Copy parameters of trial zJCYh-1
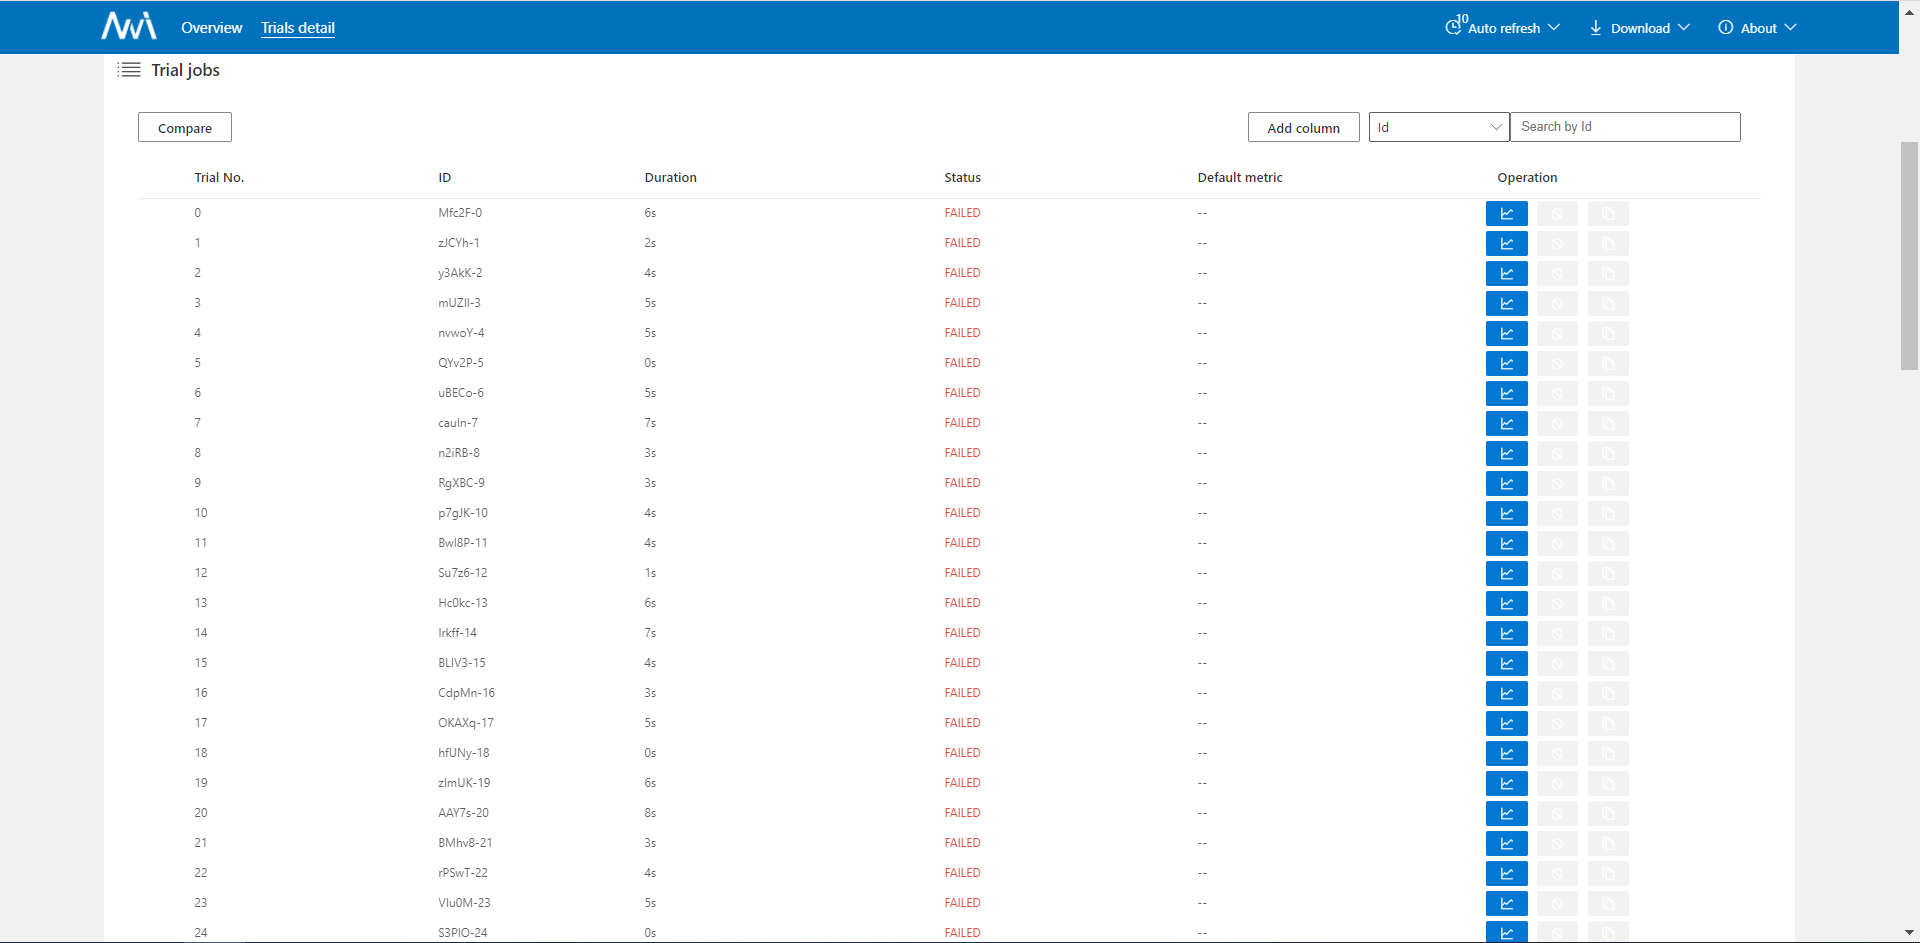 (1607, 243)
